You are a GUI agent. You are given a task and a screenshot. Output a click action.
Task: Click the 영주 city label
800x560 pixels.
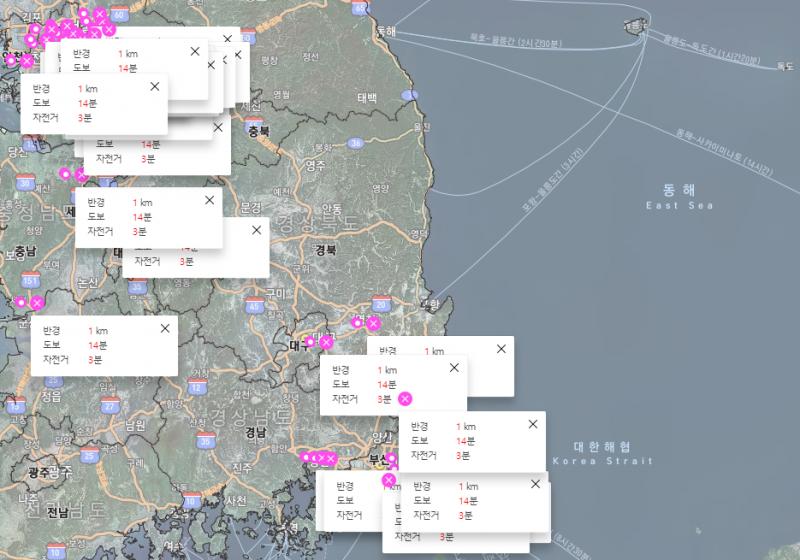pyautogui.click(x=315, y=165)
